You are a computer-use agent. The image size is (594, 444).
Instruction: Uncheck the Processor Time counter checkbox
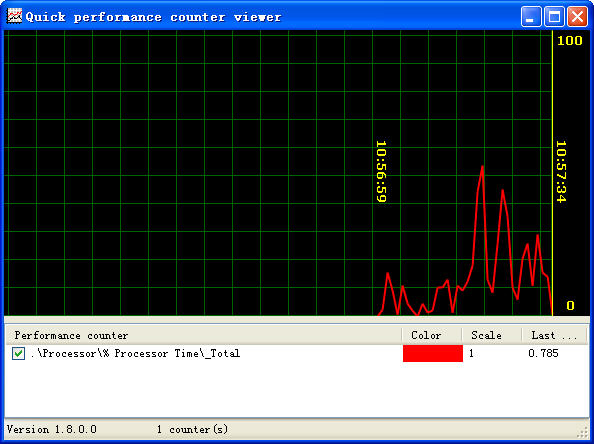[18, 353]
